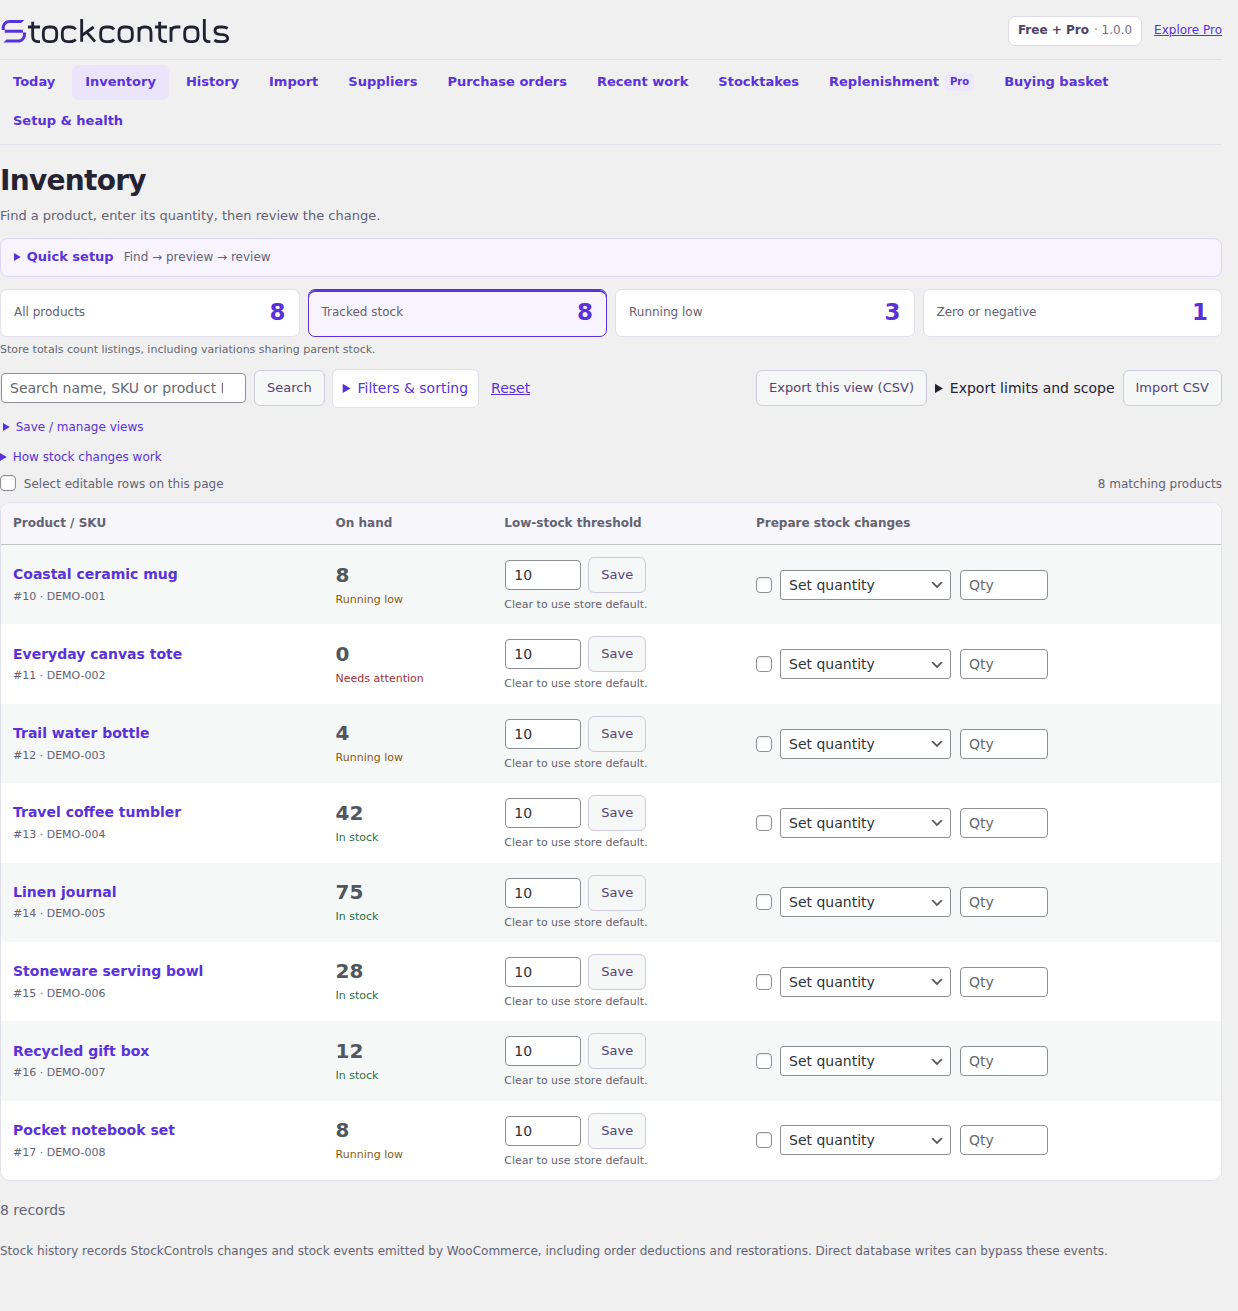Check the Travel coffee tumbler row checkbox
This screenshot has width=1238, height=1311.
click(764, 823)
